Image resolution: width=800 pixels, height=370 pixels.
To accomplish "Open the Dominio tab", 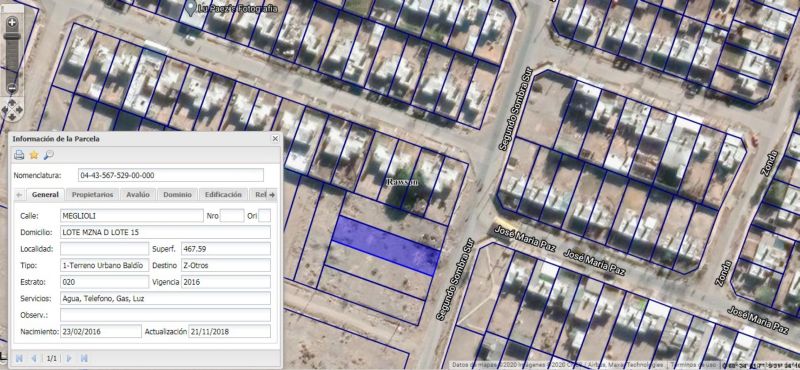I will [177, 194].
